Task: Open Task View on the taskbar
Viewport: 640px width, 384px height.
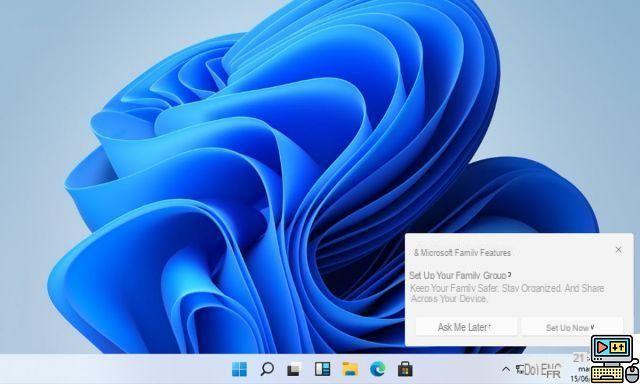Action: click(x=294, y=369)
